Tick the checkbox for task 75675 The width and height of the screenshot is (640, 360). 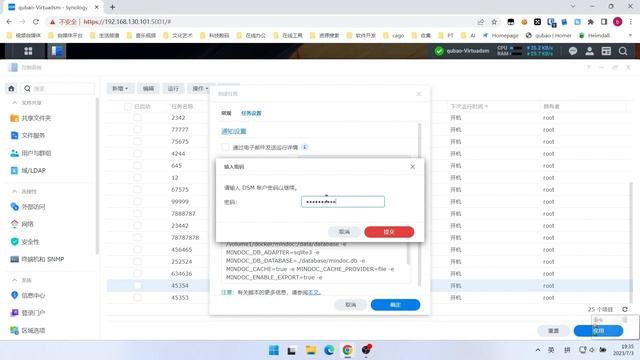point(138,142)
